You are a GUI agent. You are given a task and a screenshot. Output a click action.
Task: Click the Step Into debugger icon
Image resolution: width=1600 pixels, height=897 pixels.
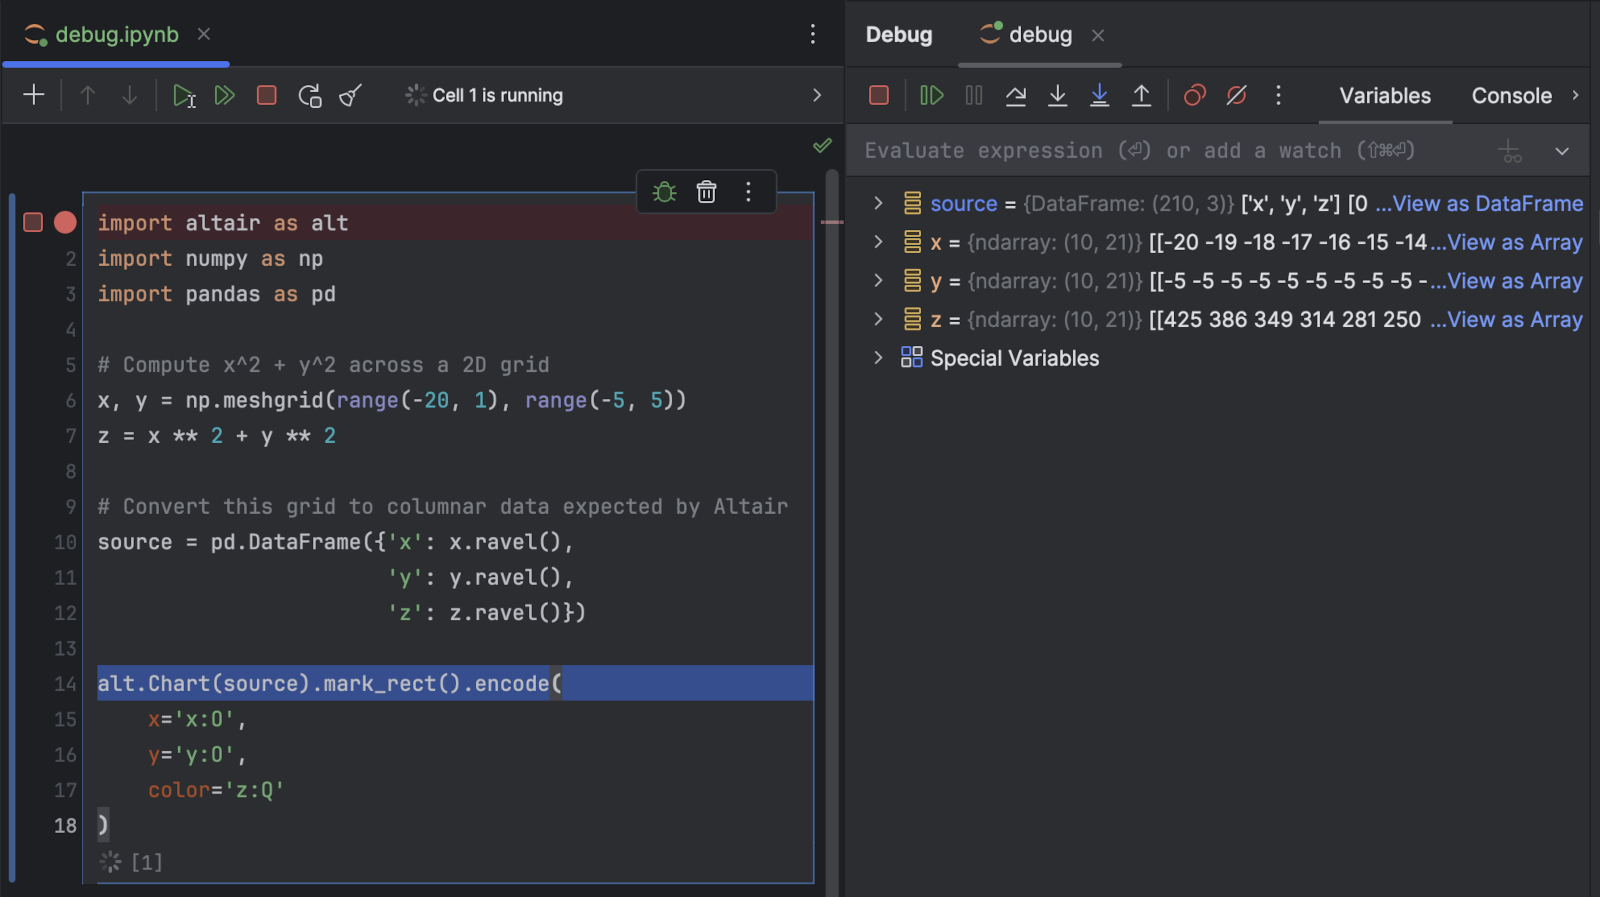1057,95
